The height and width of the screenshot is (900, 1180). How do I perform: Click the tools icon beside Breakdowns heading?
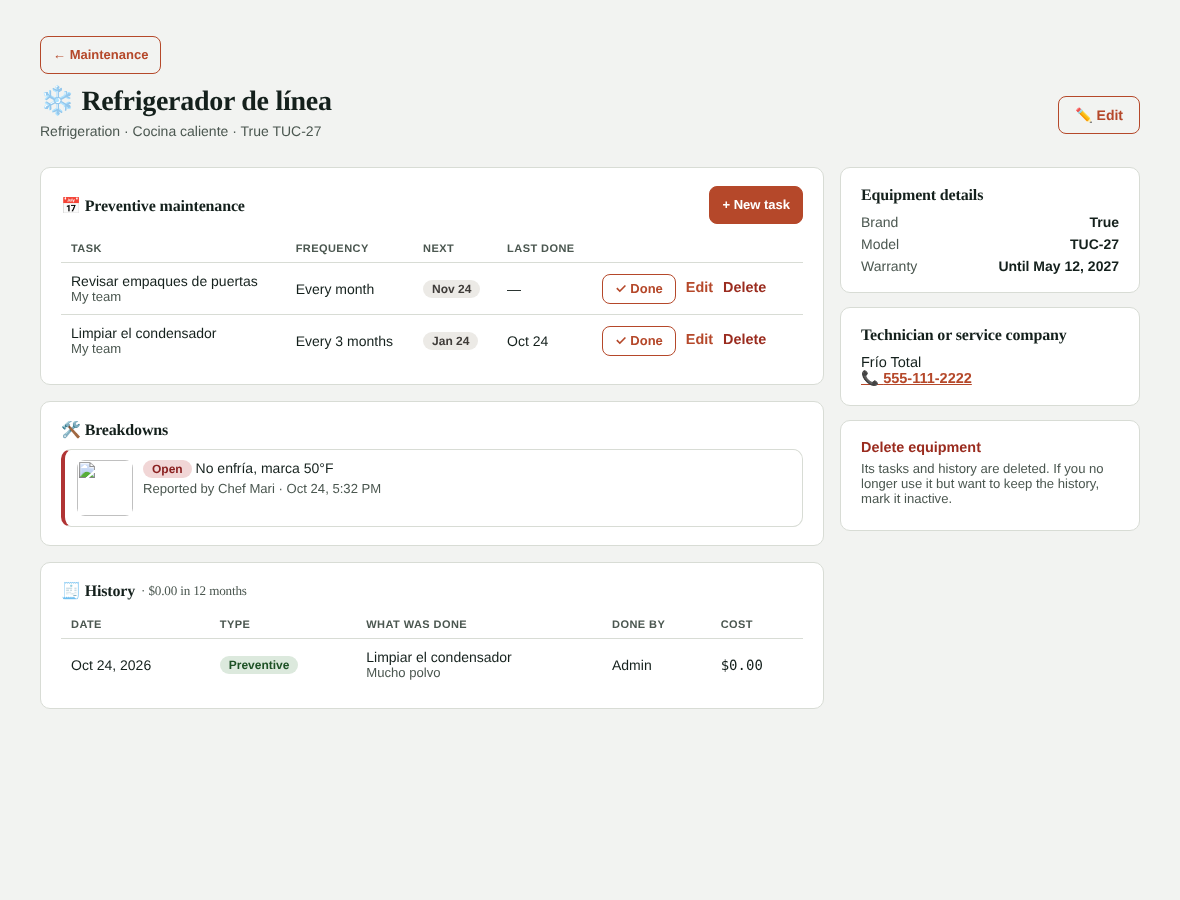coord(71,430)
